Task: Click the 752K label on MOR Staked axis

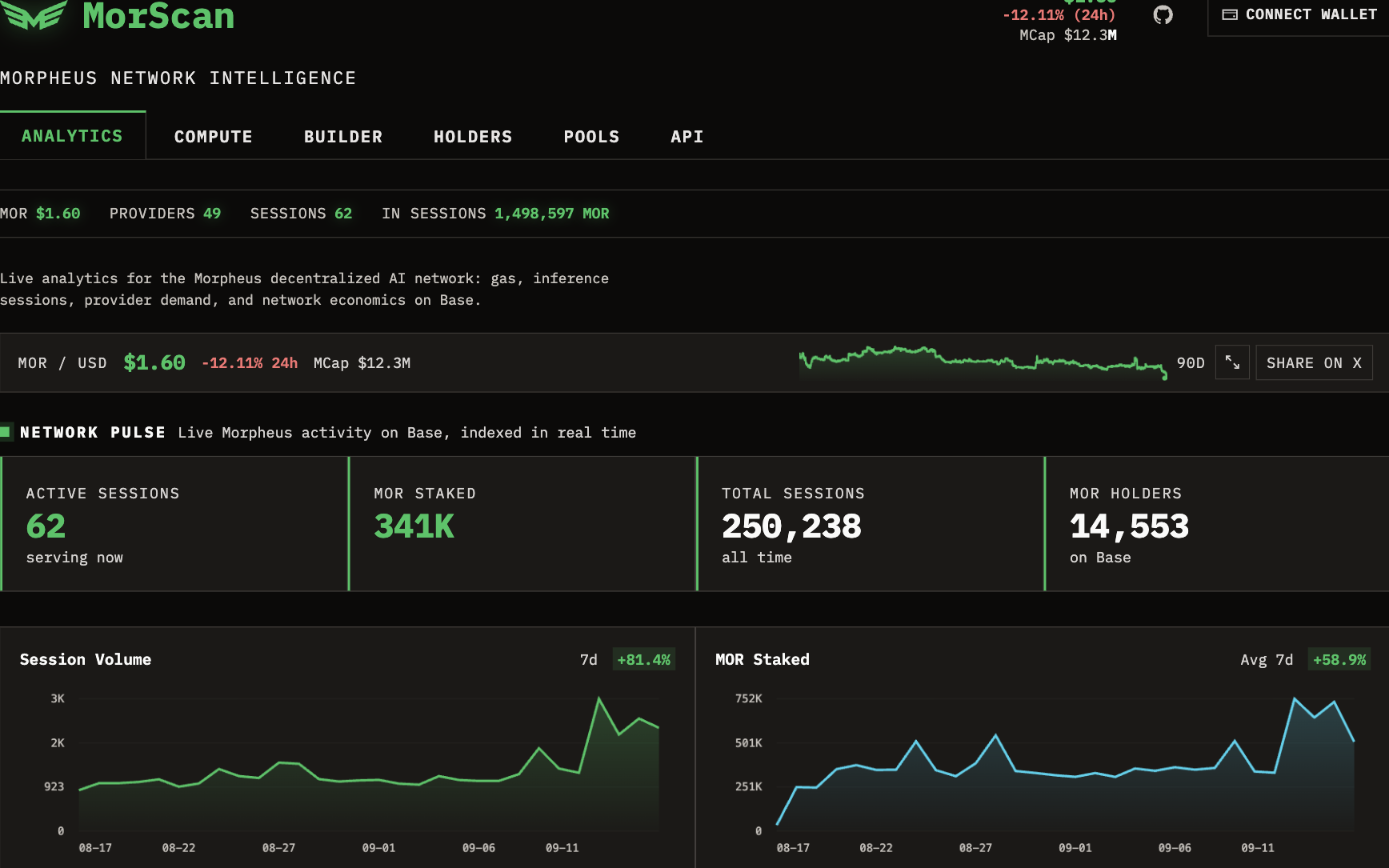Action: tap(749, 698)
